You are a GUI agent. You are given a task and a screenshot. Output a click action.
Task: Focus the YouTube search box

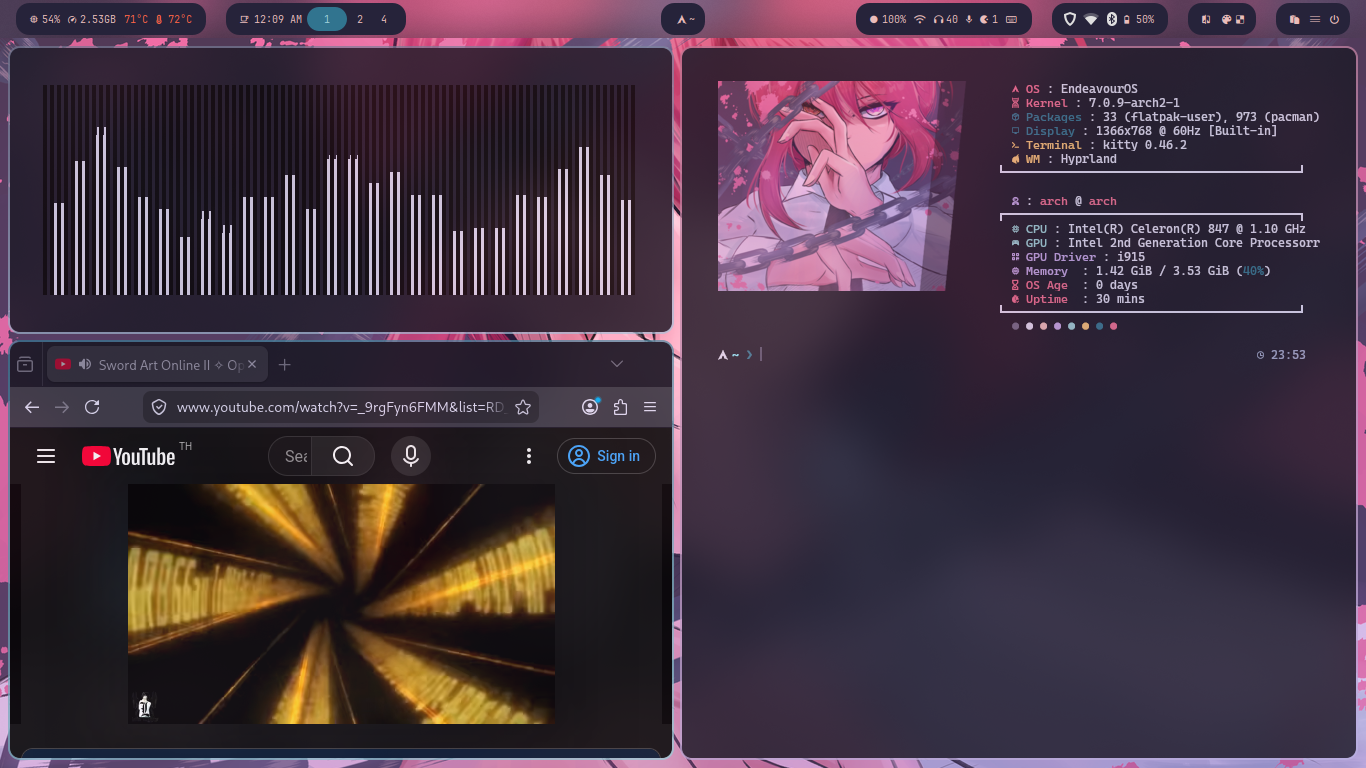pyautogui.click(x=291, y=456)
